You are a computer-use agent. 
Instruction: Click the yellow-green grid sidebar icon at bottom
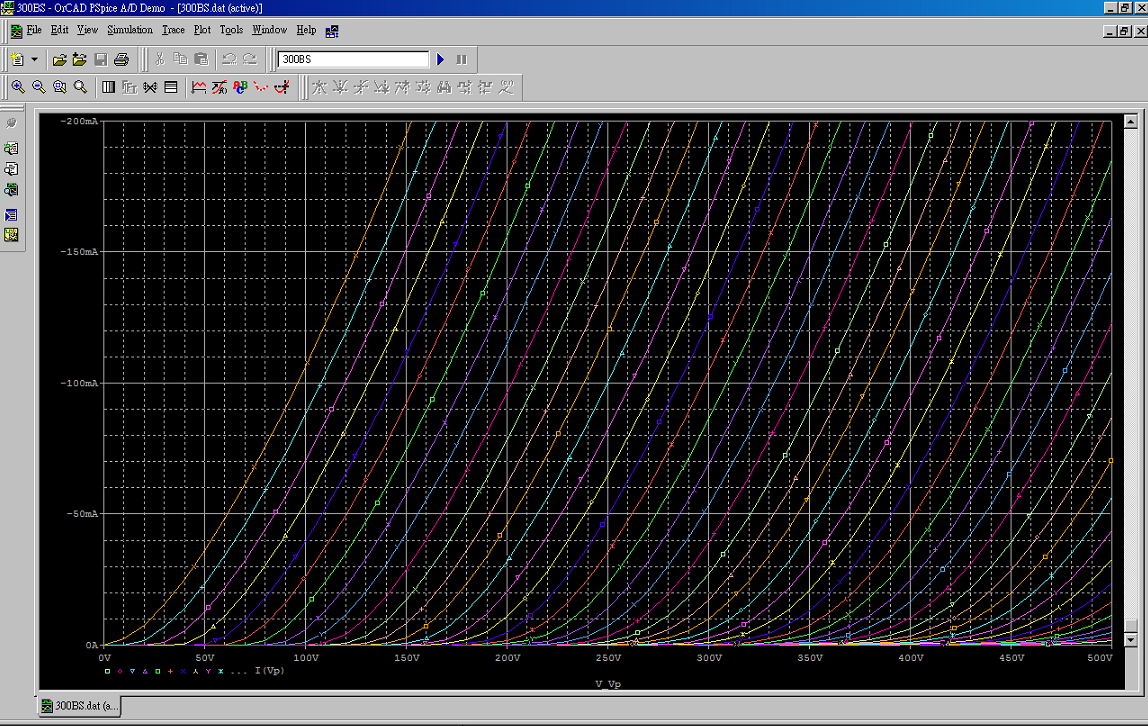11,235
